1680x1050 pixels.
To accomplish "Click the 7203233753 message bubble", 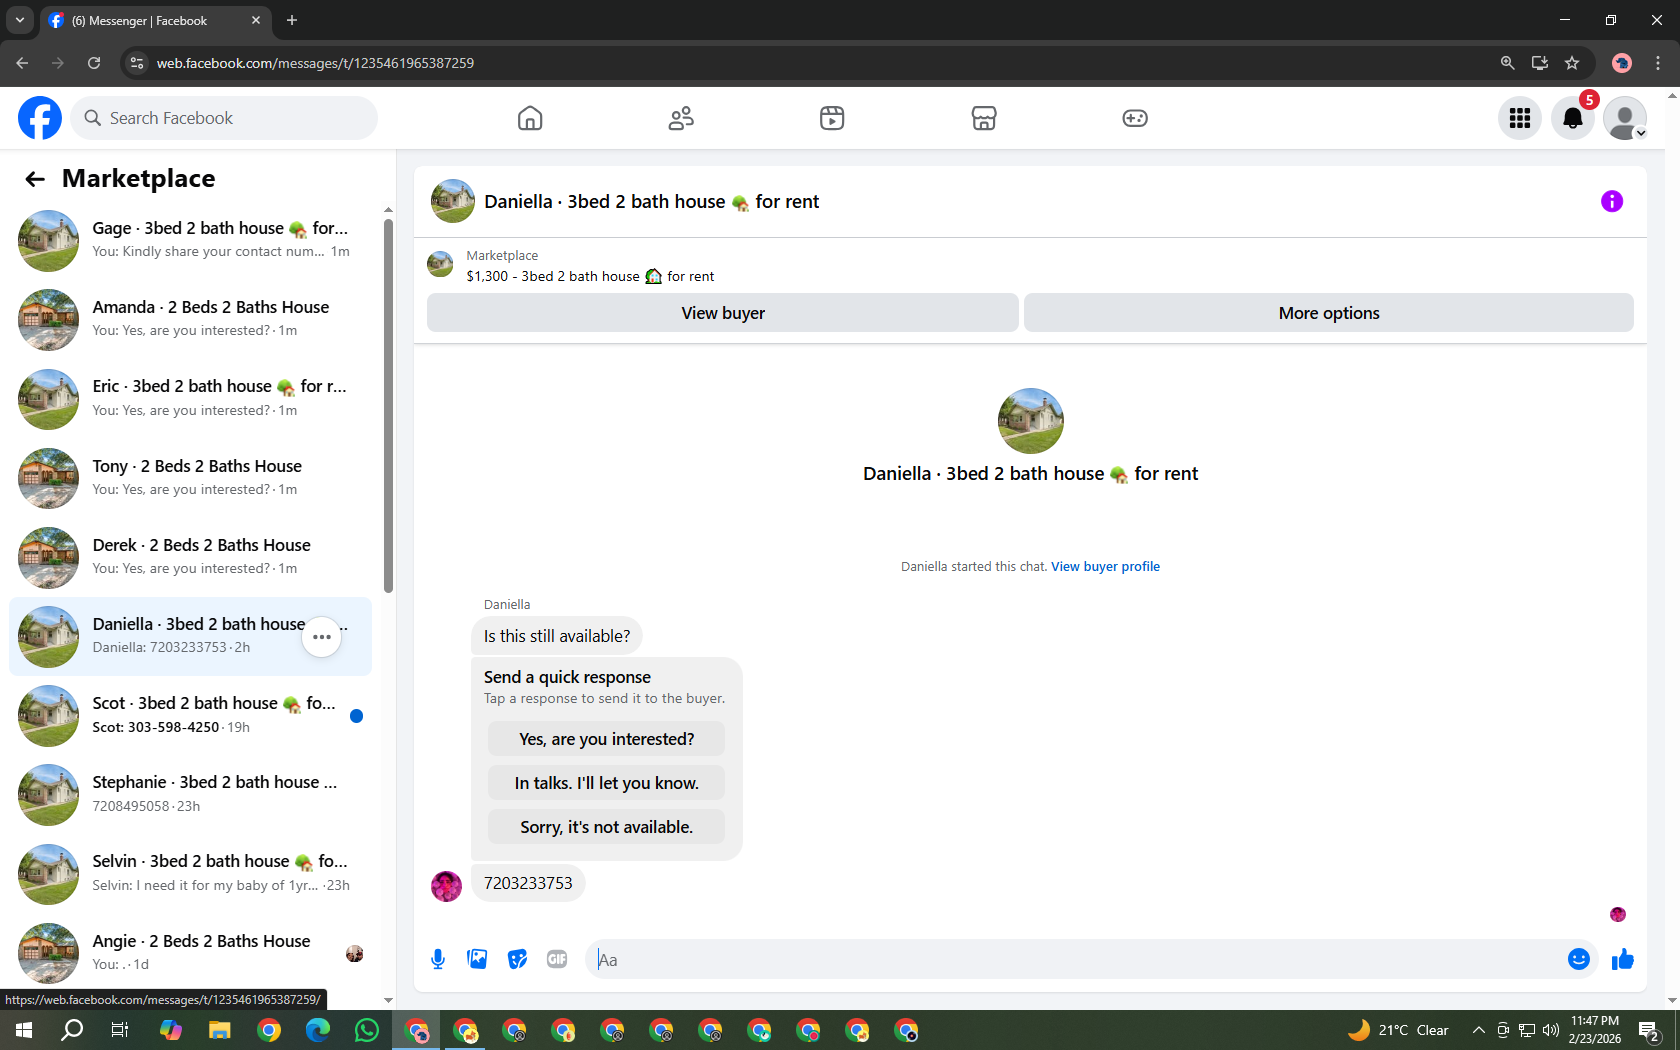I will (528, 883).
